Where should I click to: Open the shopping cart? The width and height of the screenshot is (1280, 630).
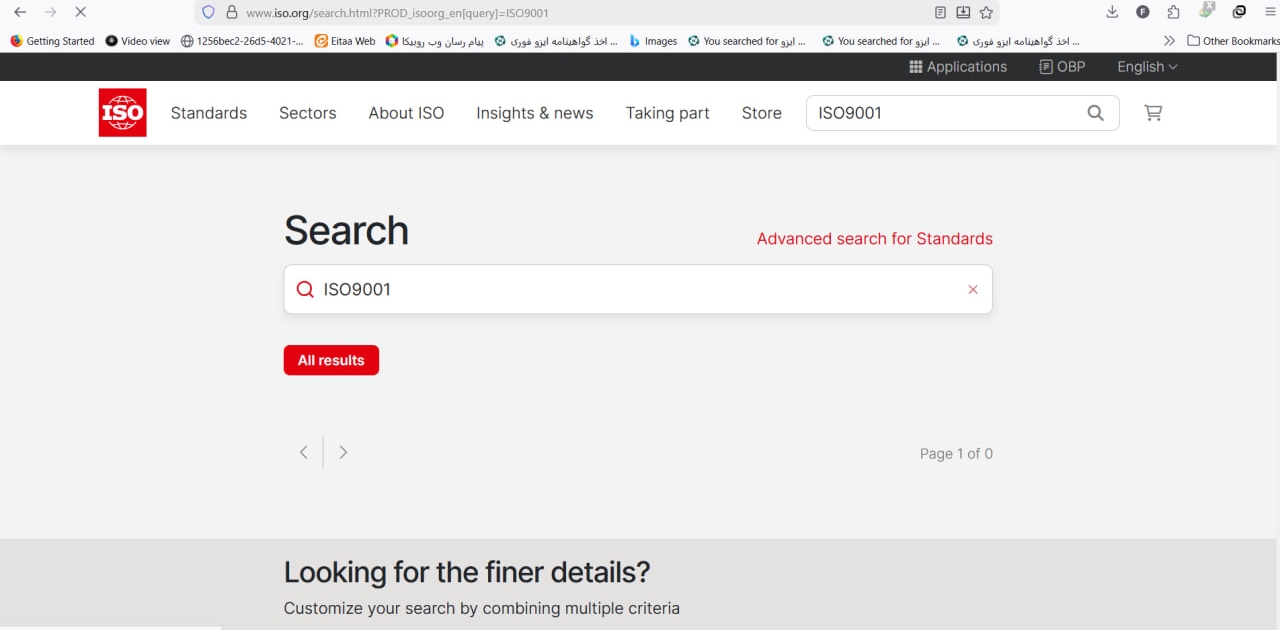pos(1153,113)
